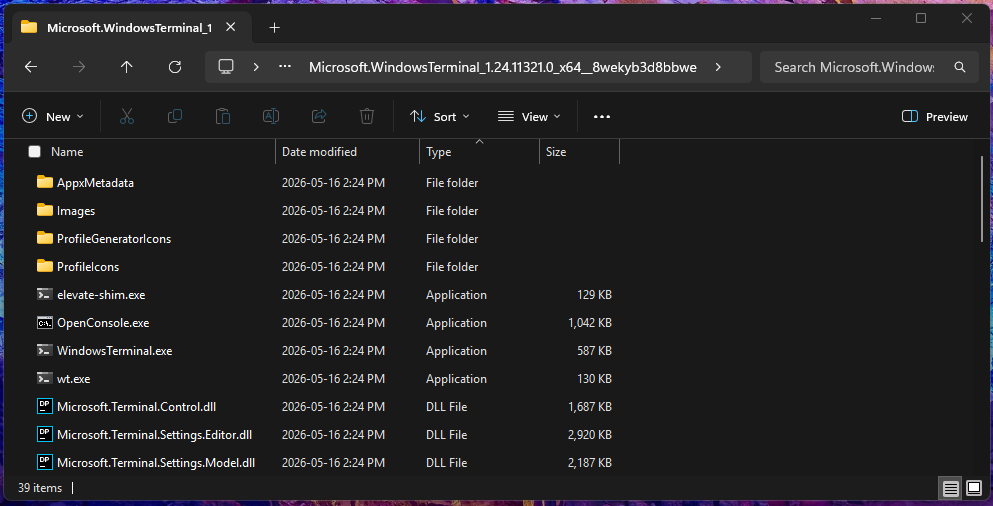This screenshot has width=993, height=506.
Task: Click the Cut scissors icon
Action: 127,117
